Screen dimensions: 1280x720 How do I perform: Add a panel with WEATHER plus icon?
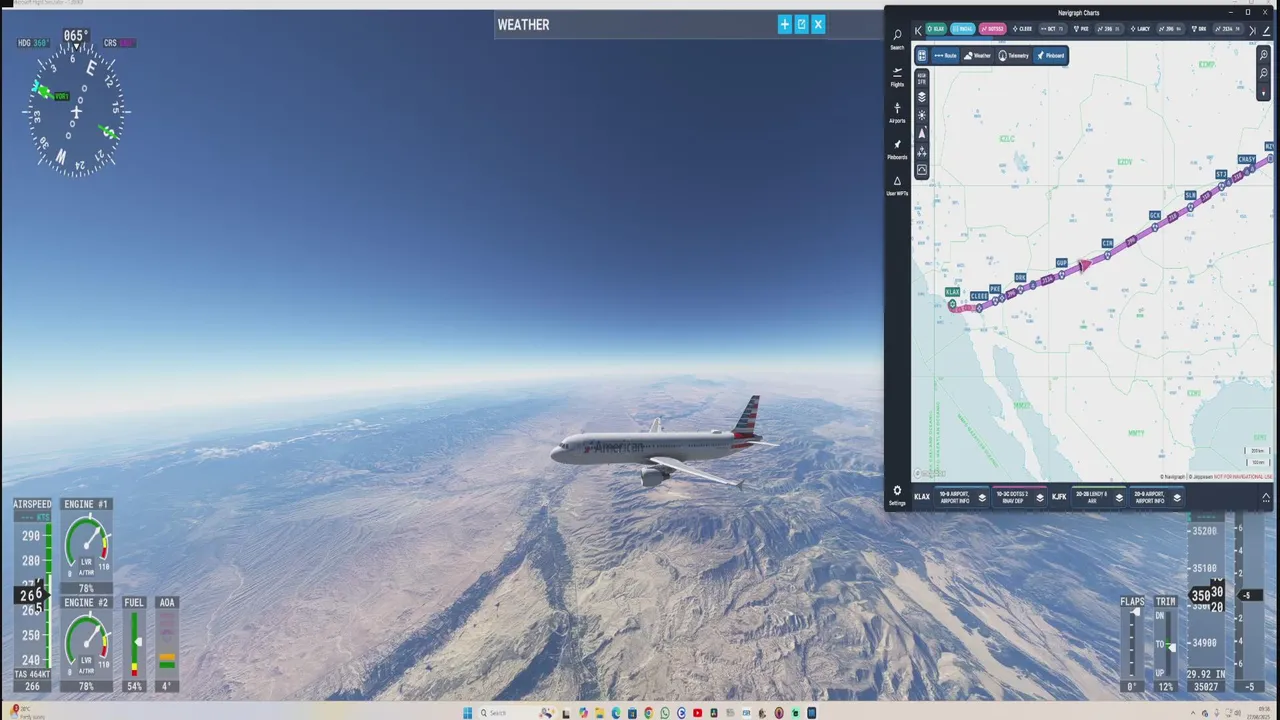click(785, 24)
